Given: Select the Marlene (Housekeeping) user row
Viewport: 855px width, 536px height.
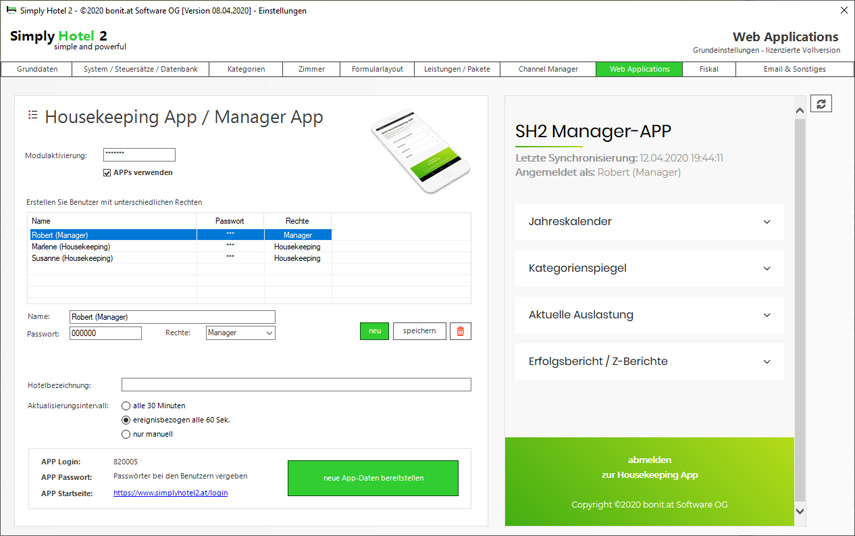Looking at the screenshot, I should point(180,246).
